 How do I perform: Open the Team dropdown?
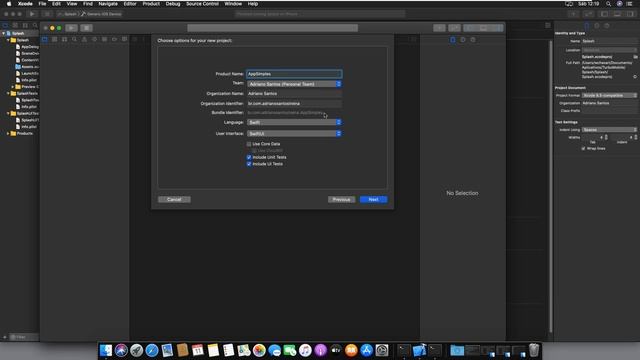point(294,84)
